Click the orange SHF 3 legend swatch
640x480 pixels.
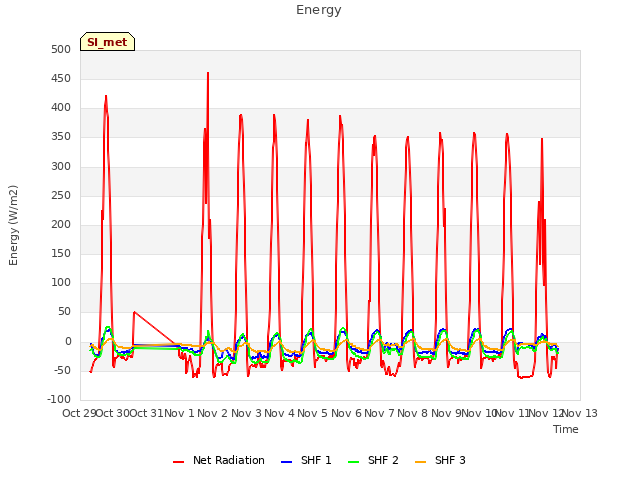[x=420, y=462]
